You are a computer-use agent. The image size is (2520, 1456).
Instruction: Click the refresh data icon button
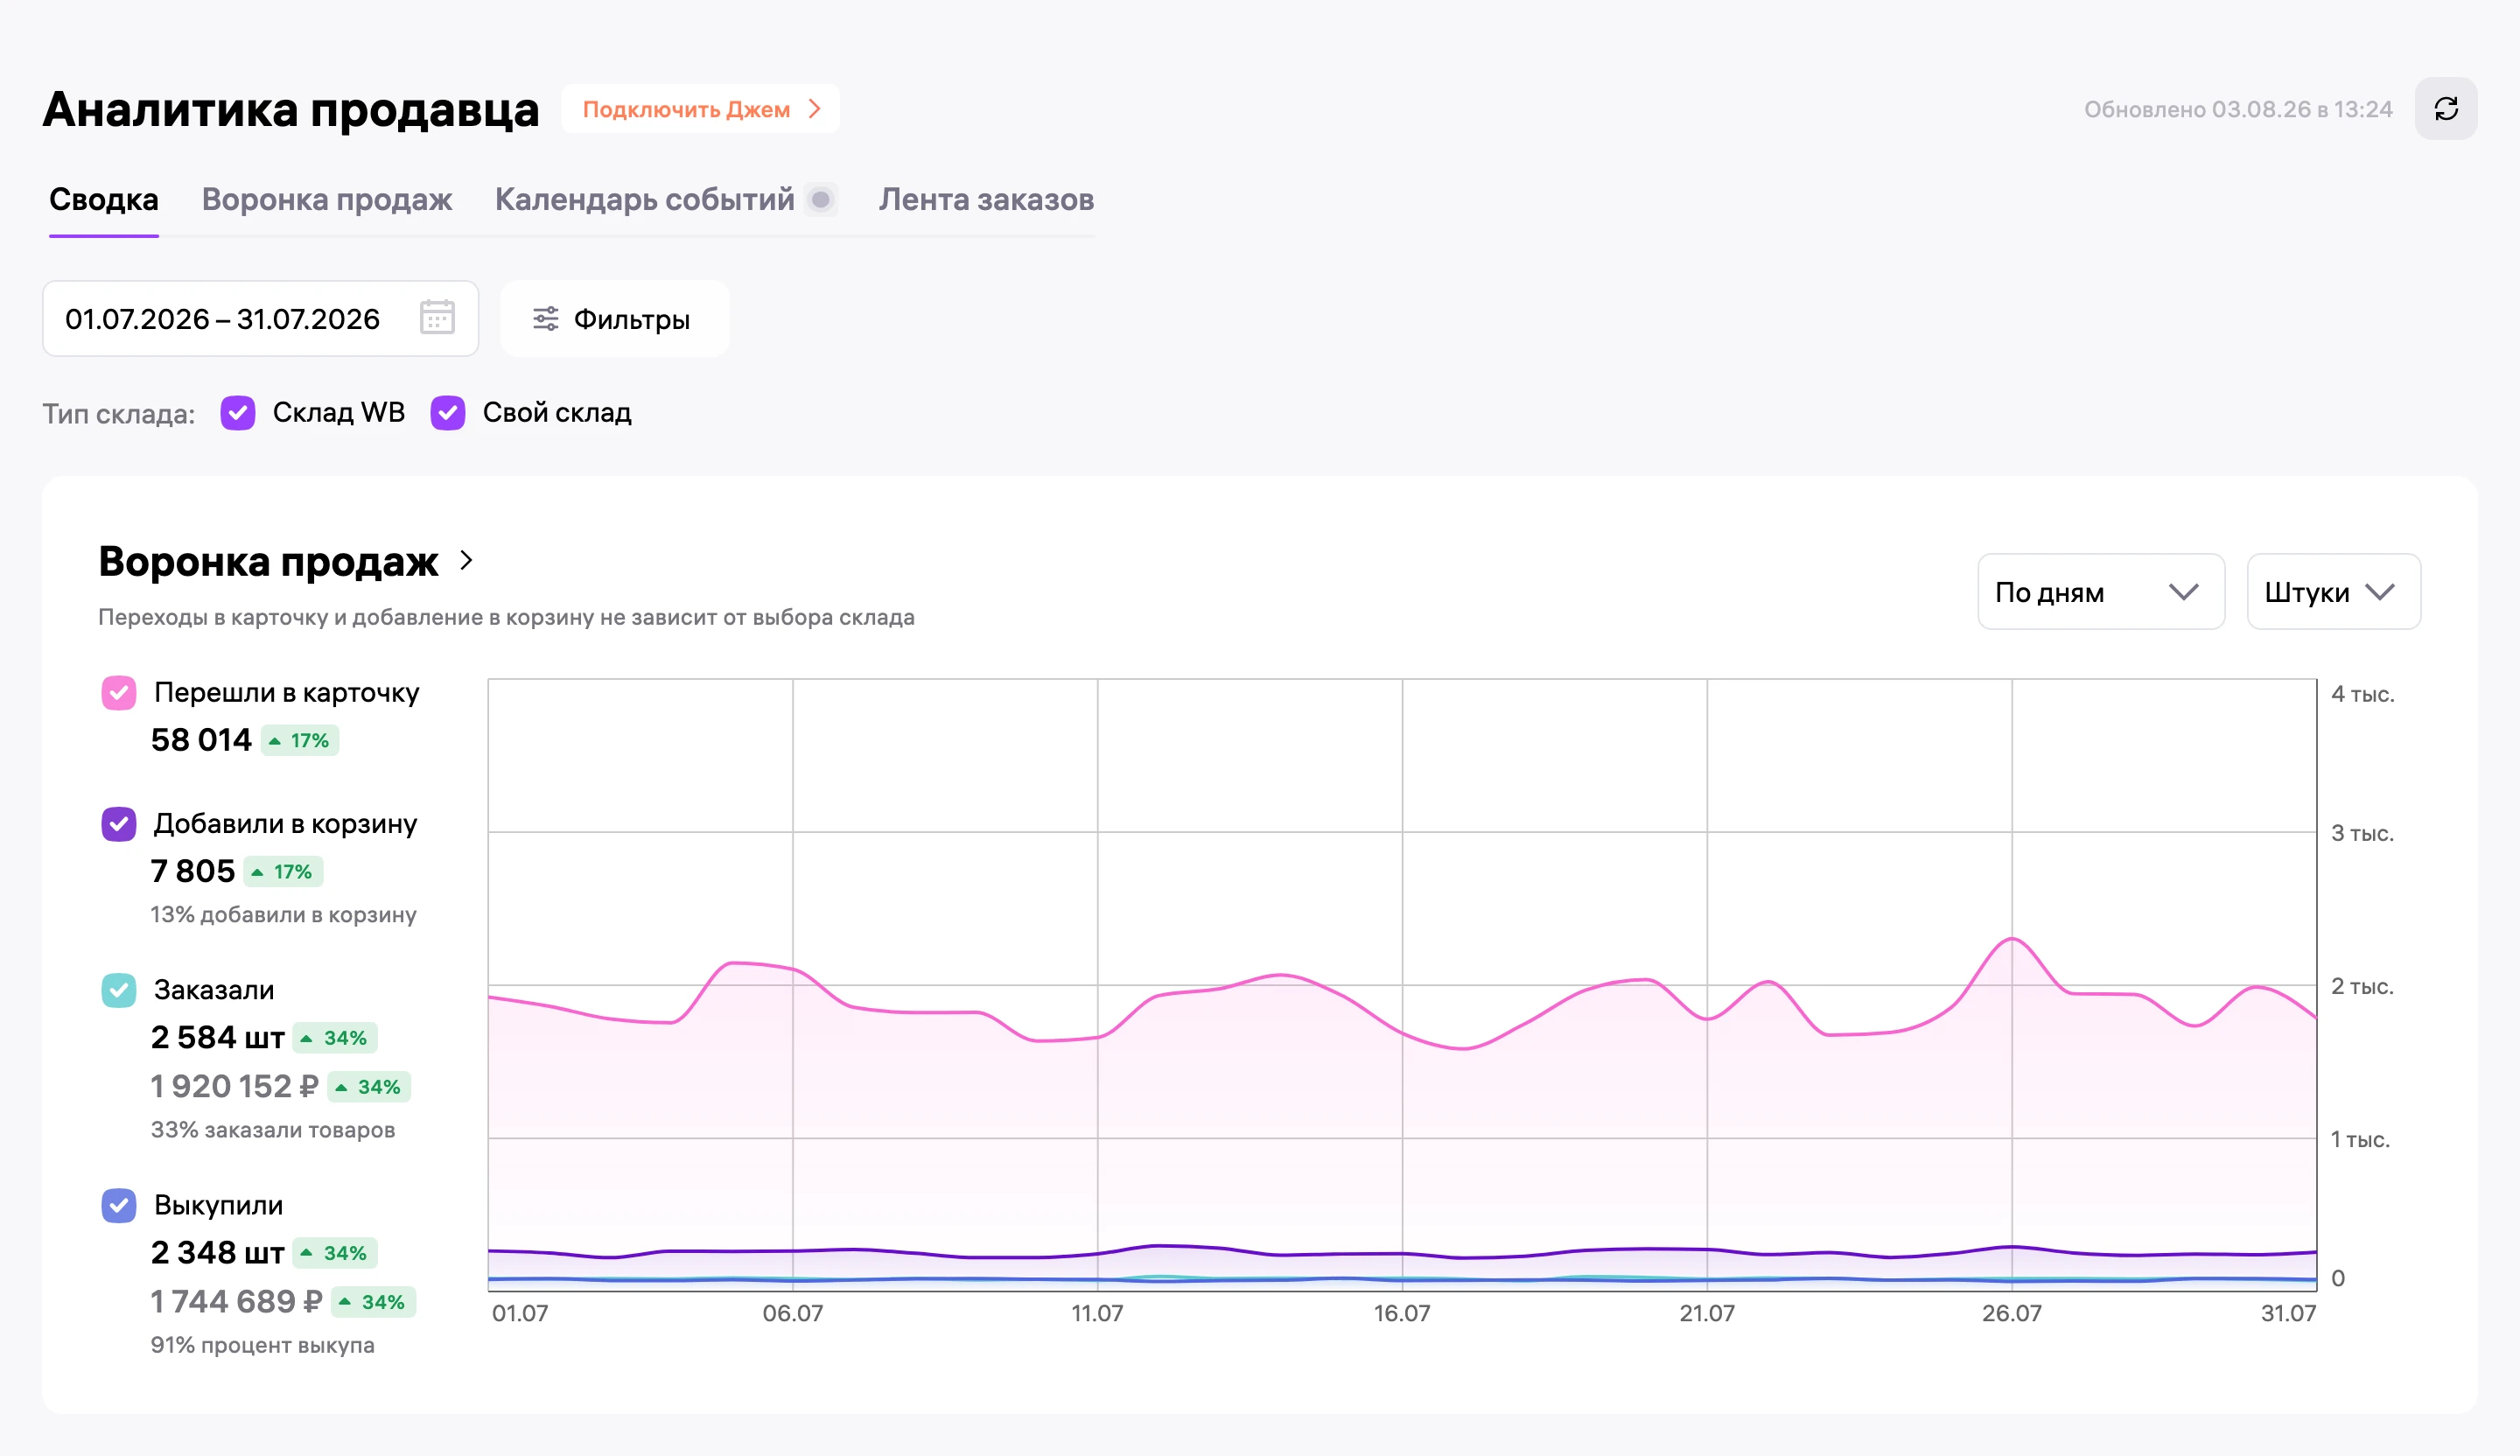click(2445, 109)
